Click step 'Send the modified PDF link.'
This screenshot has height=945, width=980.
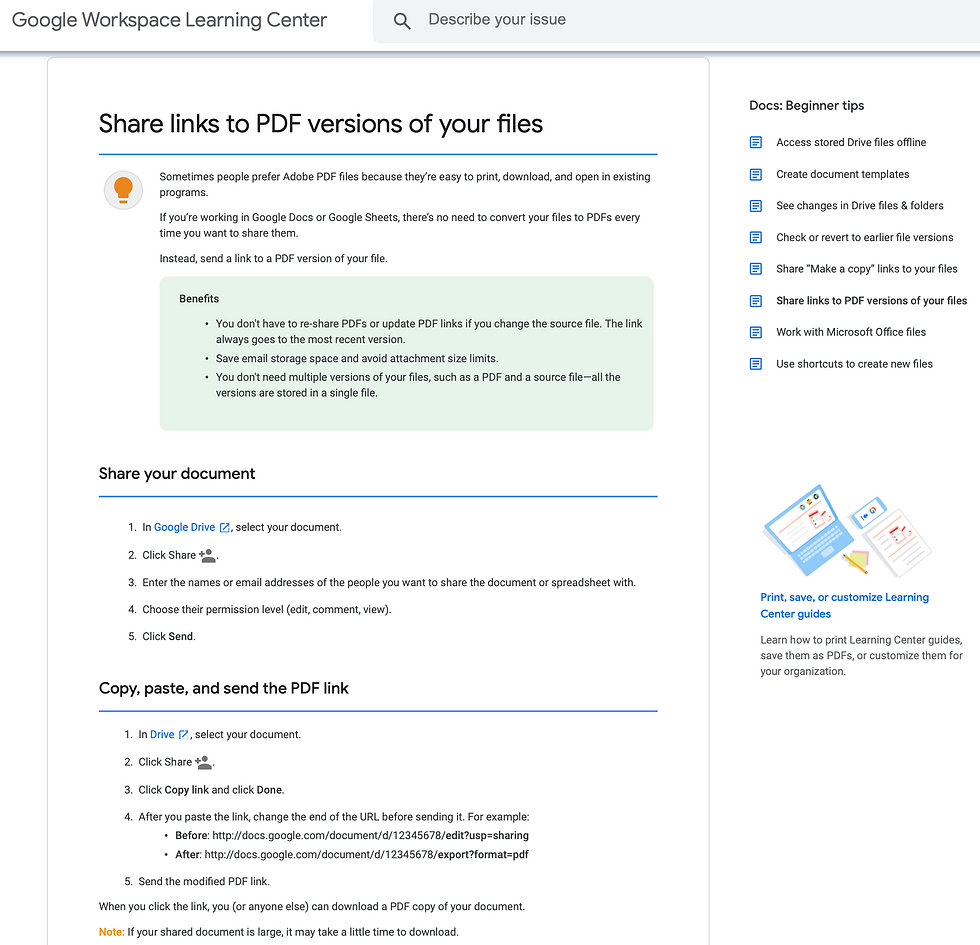click(x=204, y=881)
